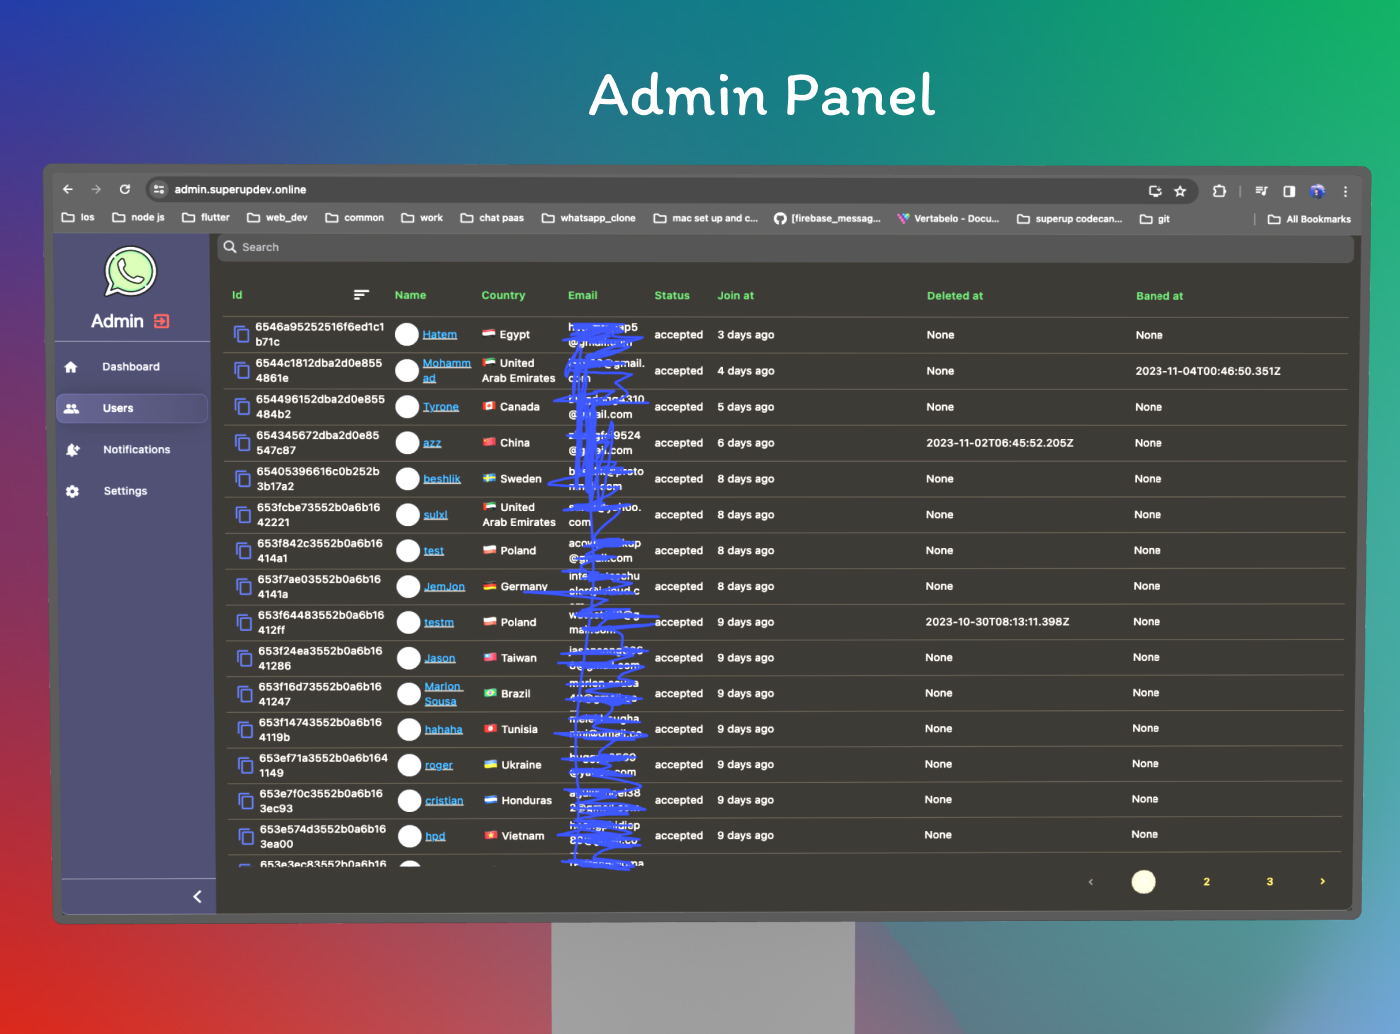Click deleted date 2023-10-30T08:13:11.398Z
Screen dimensions: 1400x1034
coord(997,622)
